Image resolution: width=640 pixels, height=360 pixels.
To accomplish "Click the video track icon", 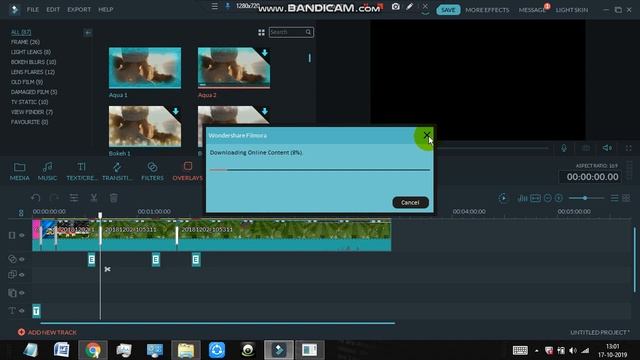I will (12, 235).
